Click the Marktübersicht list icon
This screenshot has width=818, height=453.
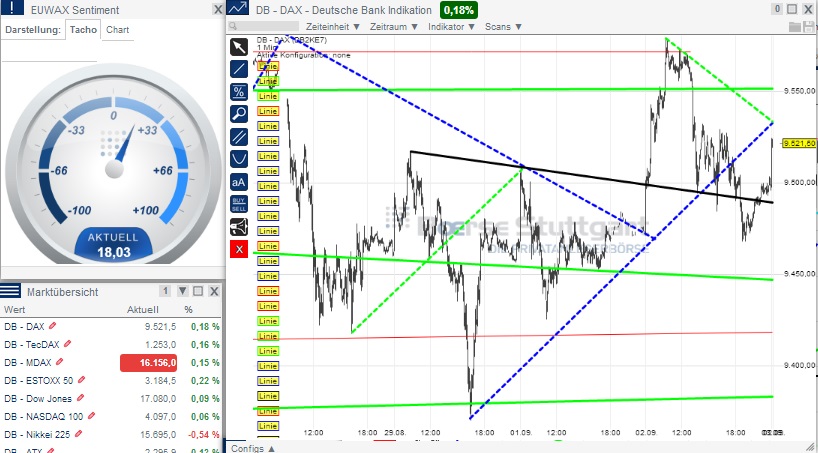[x=10, y=291]
